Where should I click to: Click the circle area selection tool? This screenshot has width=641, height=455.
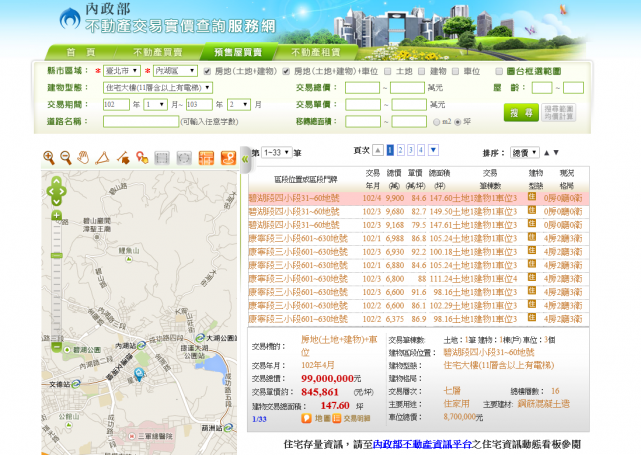tap(183, 157)
